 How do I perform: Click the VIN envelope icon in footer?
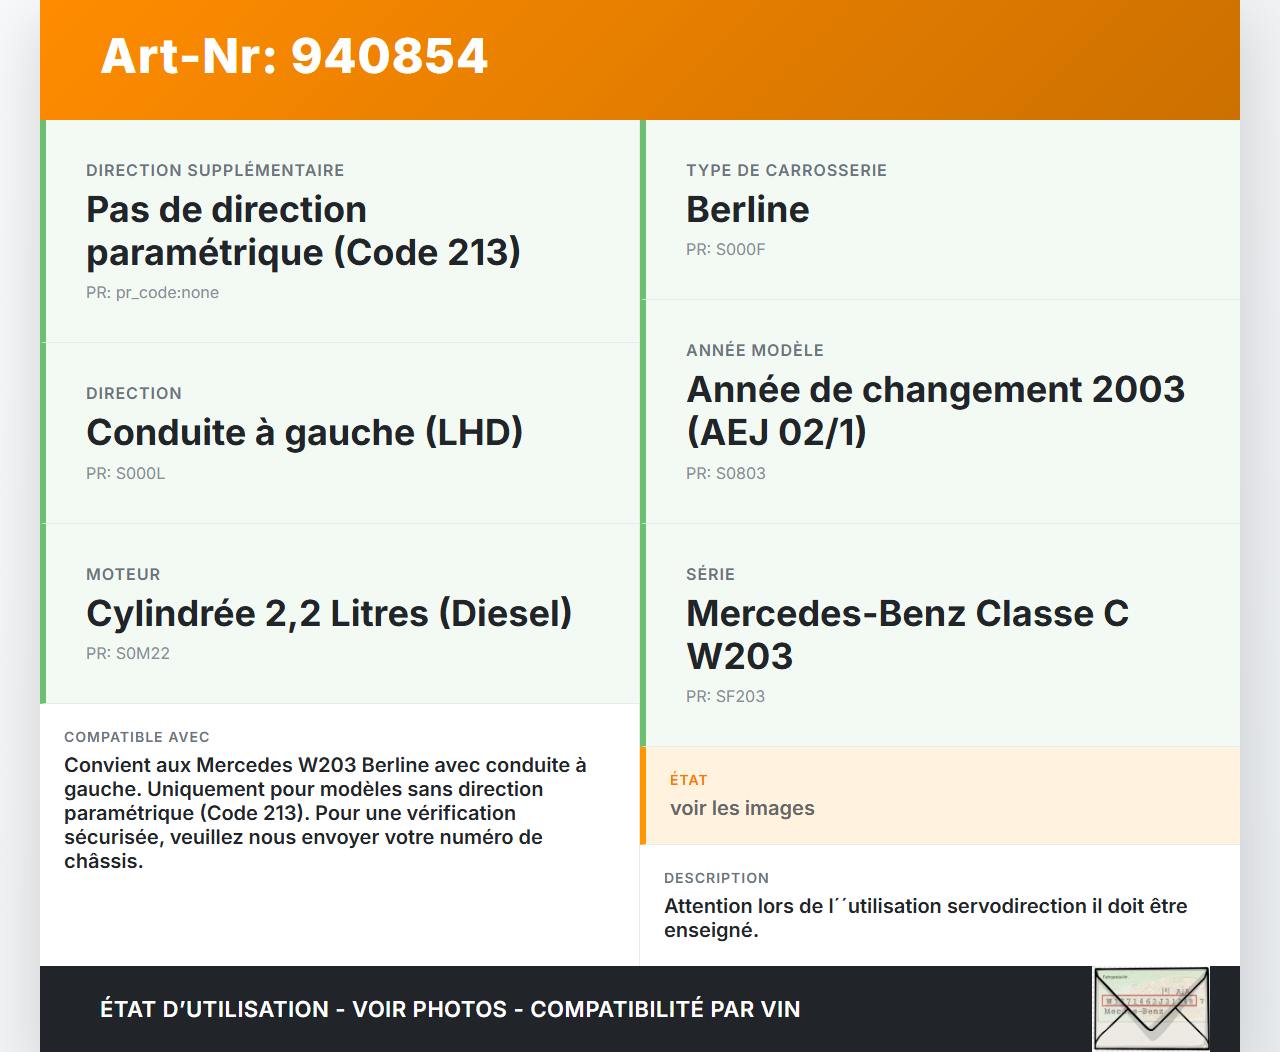pos(1151,1008)
